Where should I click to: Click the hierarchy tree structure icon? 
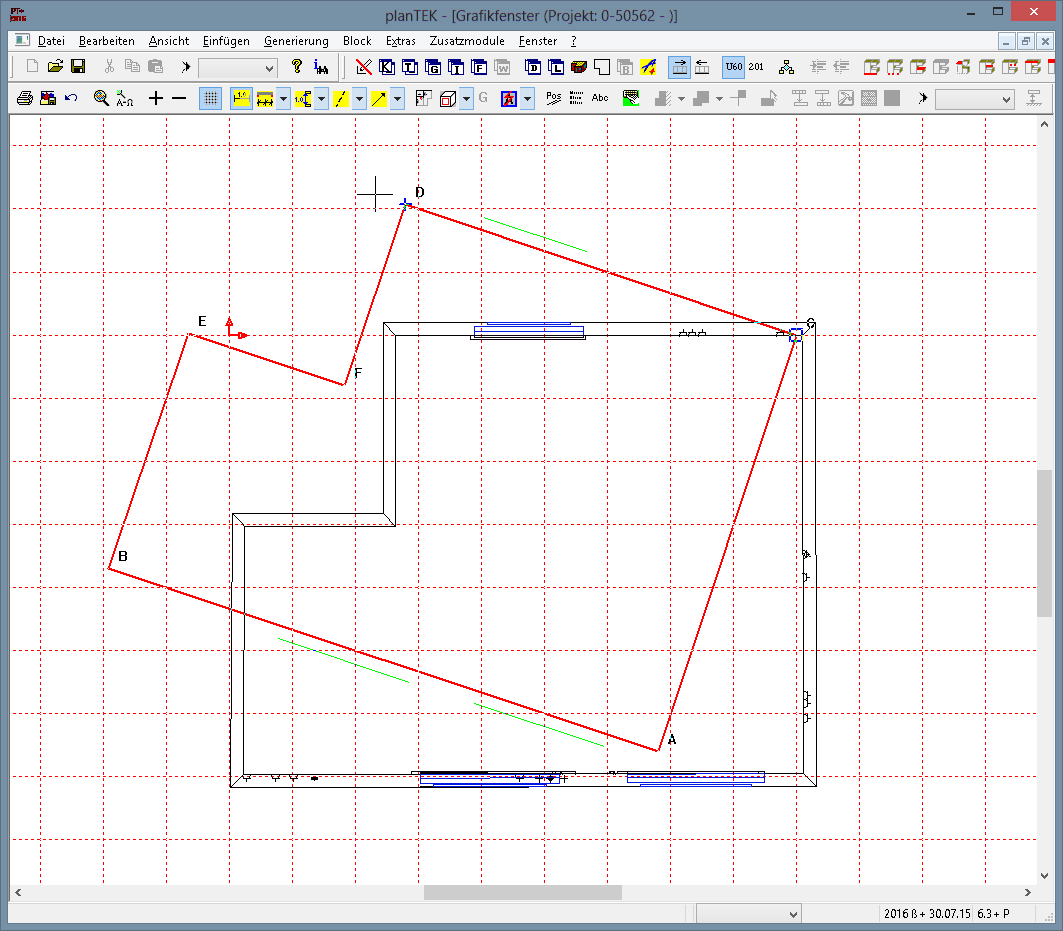(x=787, y=67)
